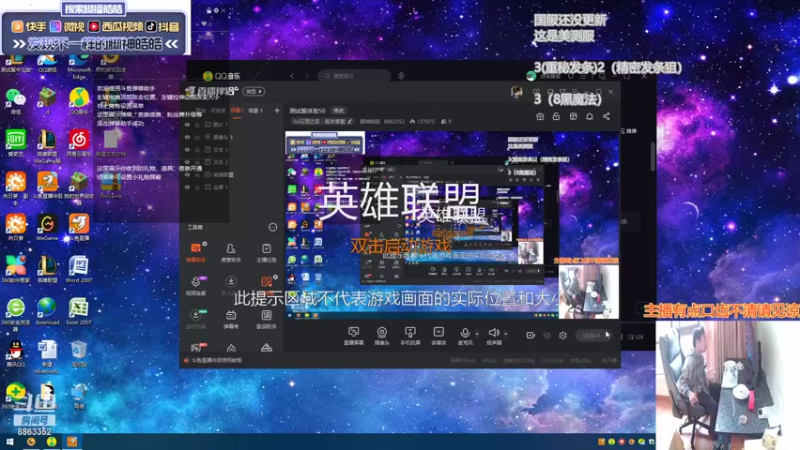Screen dimensions: 800x450
Task: Open user avatar in companion title bar
Action: click(516, 92)
